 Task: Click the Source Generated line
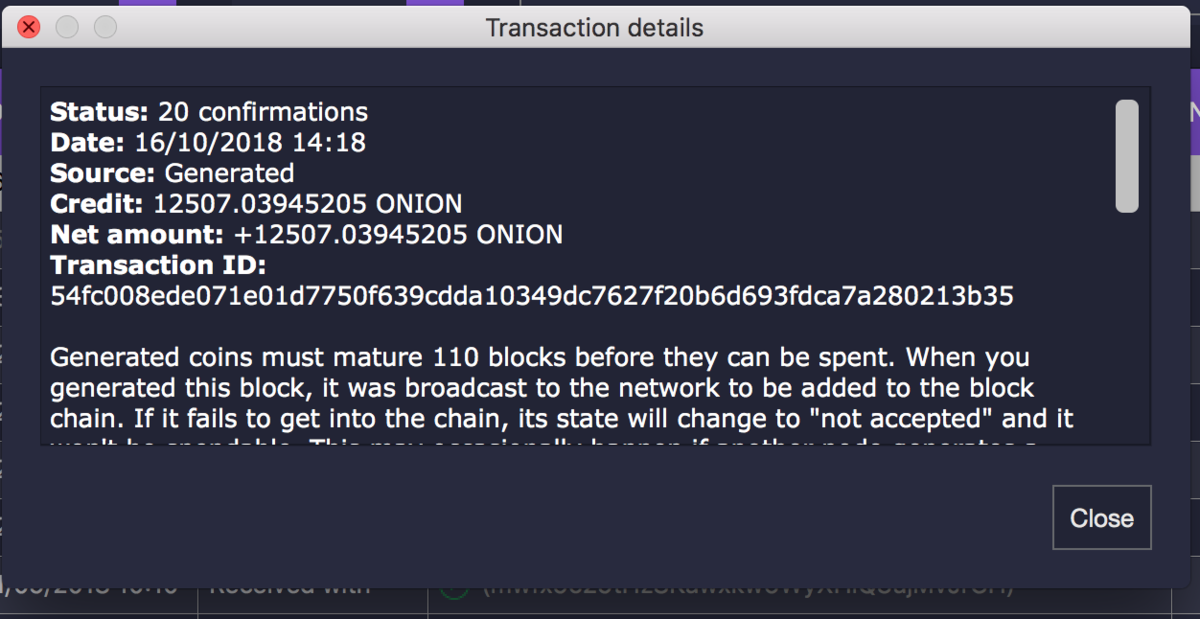coord(172,173)
